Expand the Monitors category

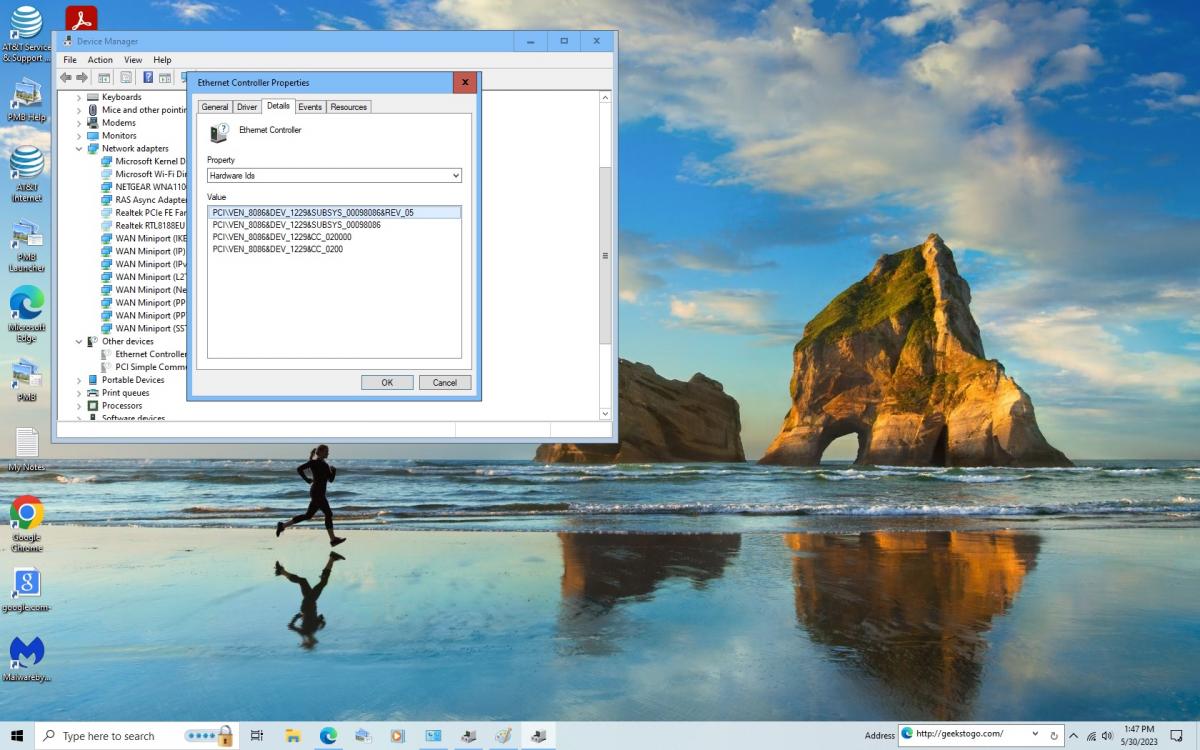pos(79,136)
